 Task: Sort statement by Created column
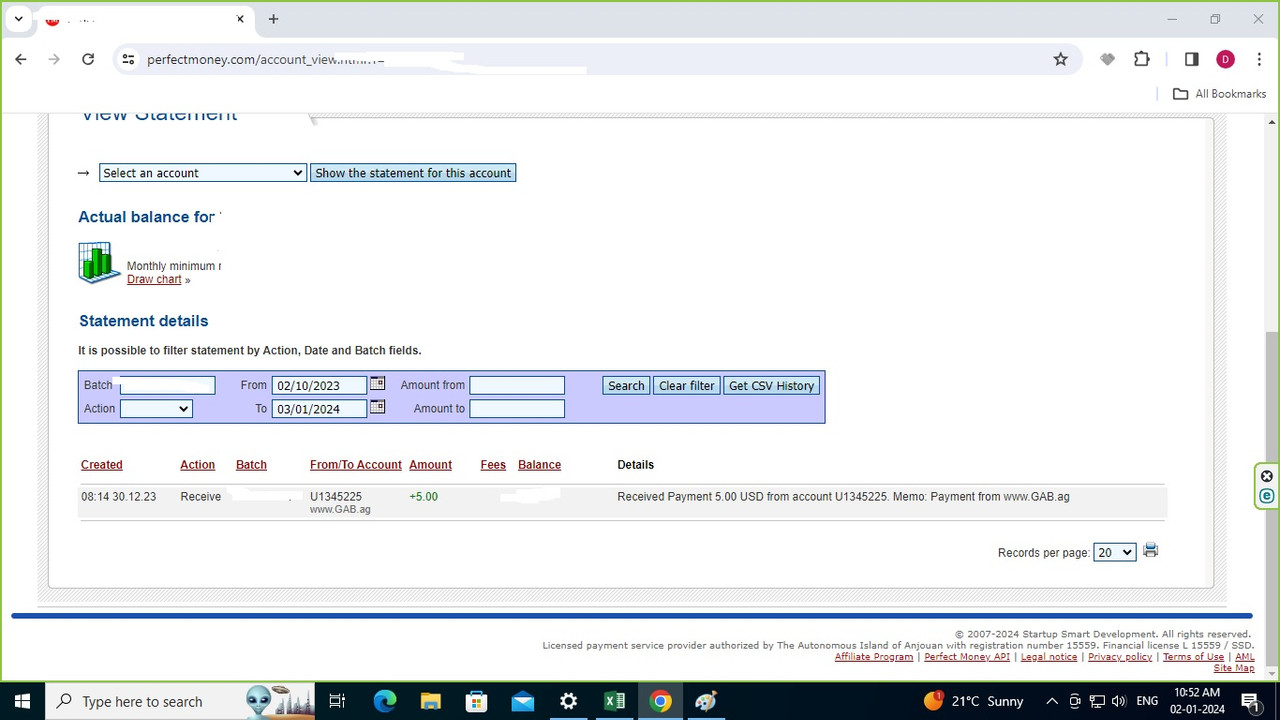tap(102, 465)
